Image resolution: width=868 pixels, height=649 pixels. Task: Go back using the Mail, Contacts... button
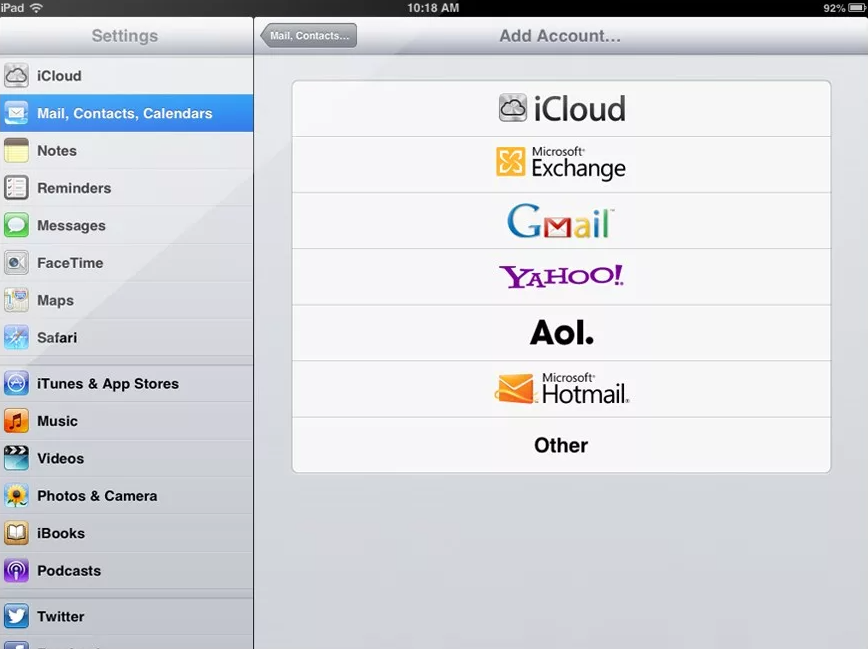[308, 35]
